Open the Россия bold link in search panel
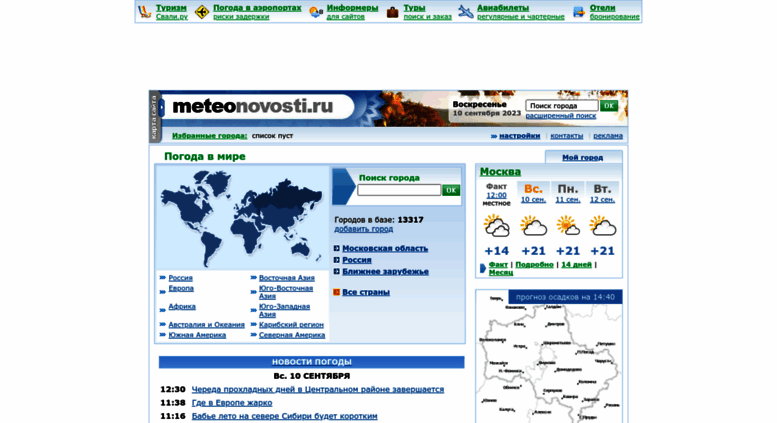 [357, 260]
